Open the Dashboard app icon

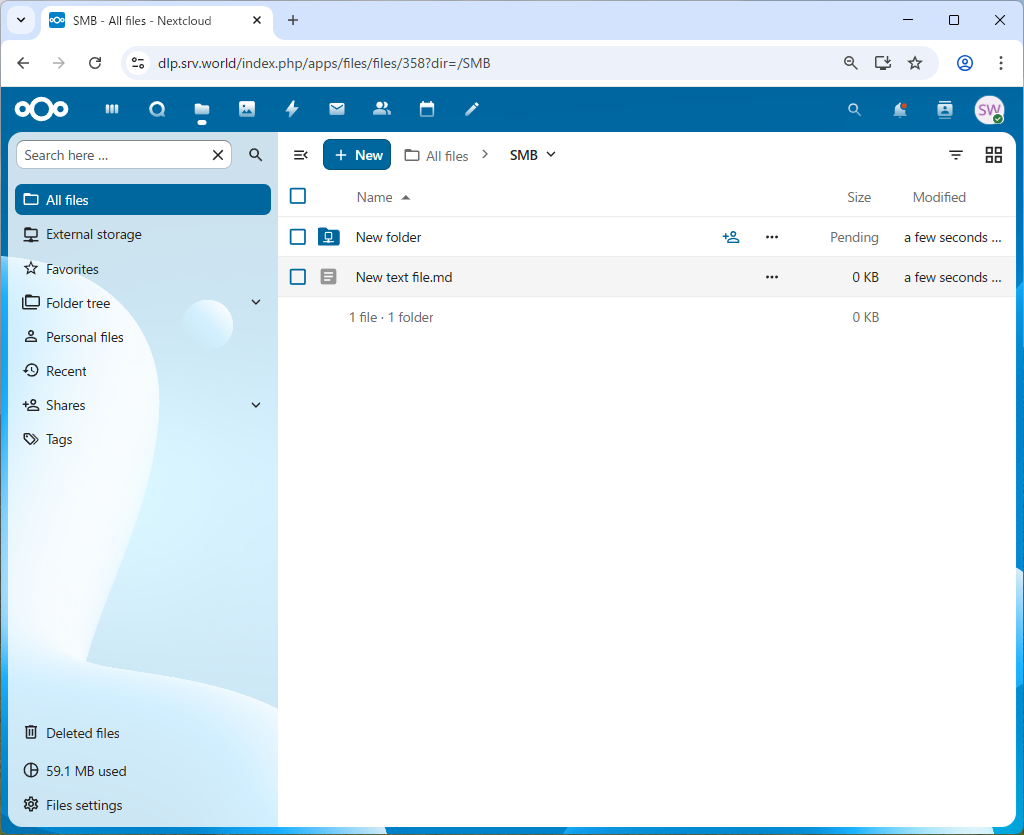click(x=112, y=109)
